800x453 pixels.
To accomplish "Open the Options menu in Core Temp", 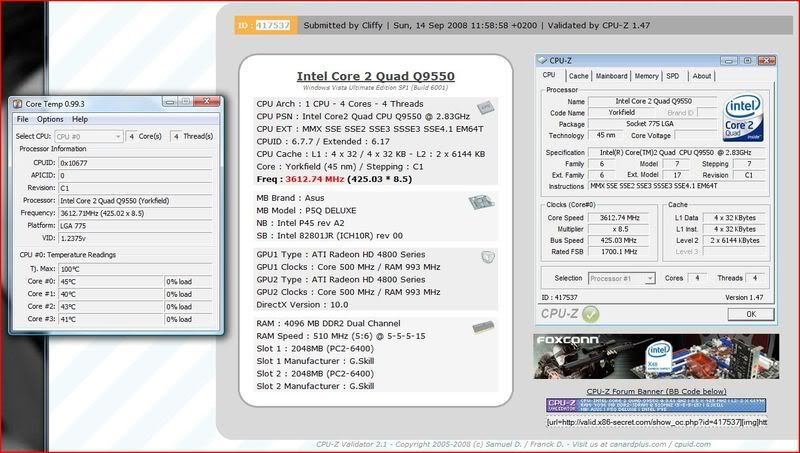I will 50,119.
